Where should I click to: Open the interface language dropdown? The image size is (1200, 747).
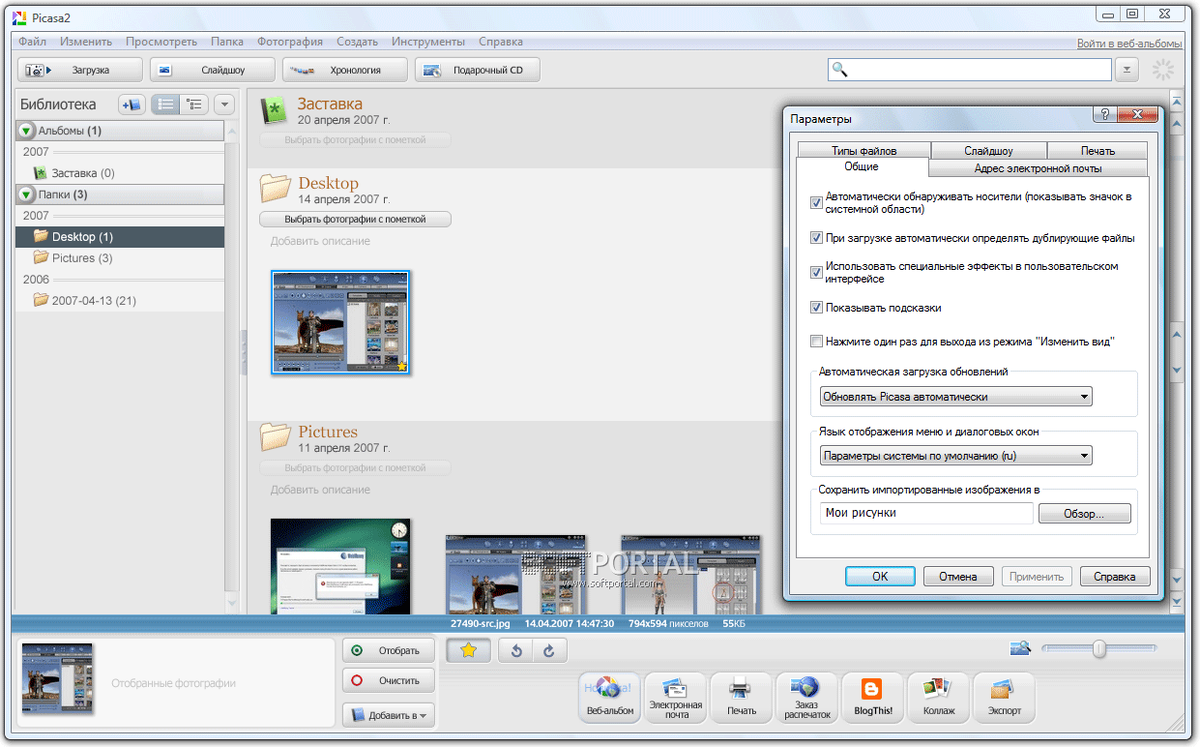coord(955,456)
